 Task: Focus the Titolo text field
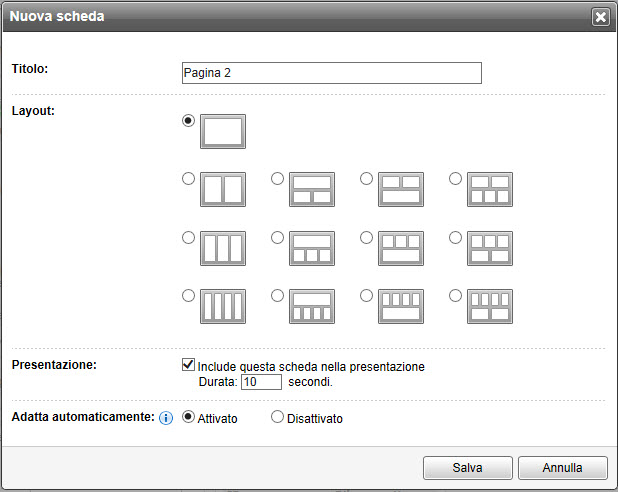pos(331,73)
